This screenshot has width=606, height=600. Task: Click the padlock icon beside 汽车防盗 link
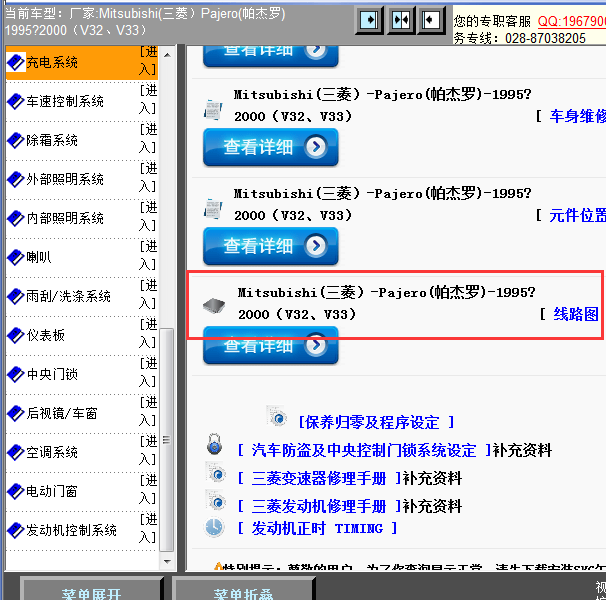pos(214,444)
